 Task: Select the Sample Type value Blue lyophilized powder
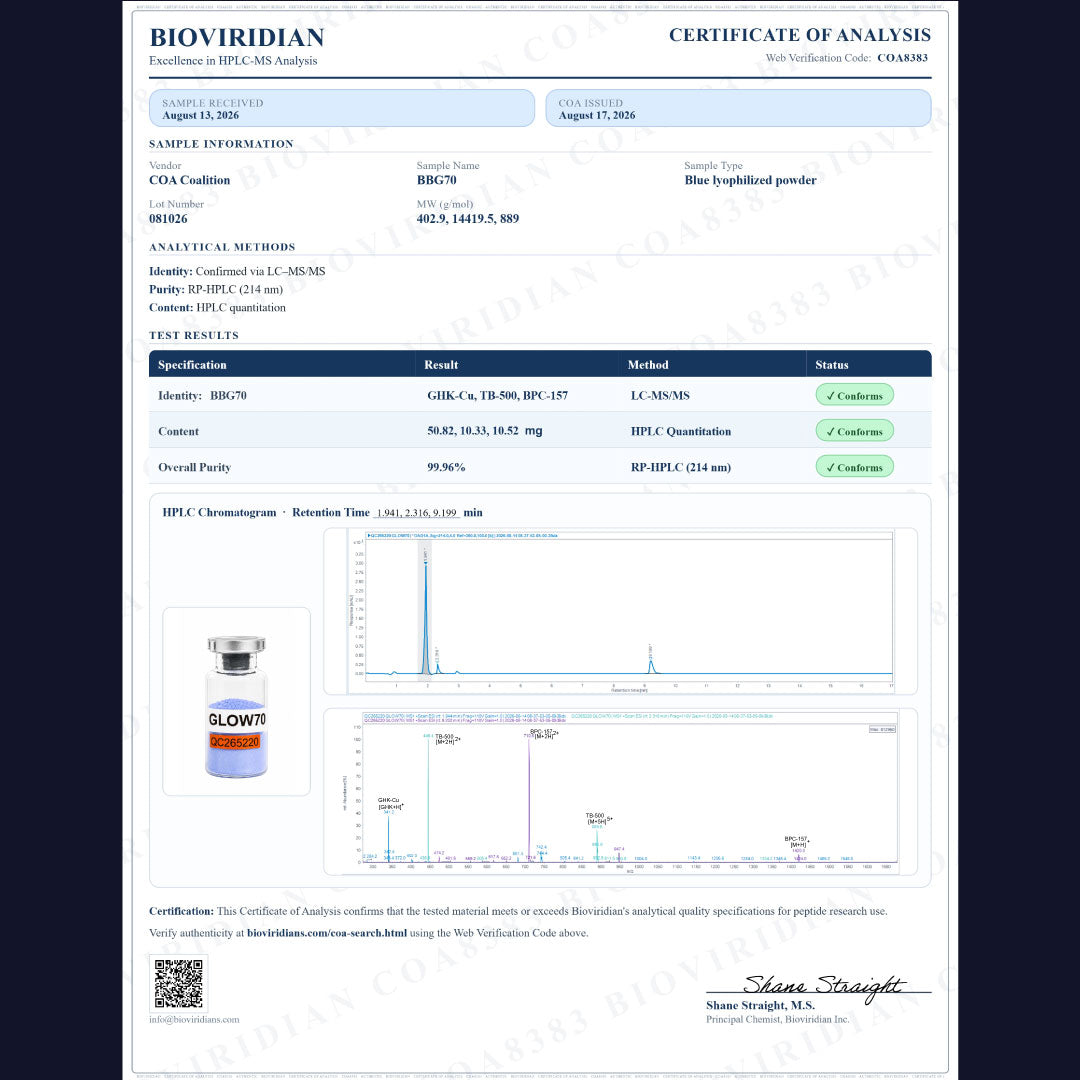point(750,180)
